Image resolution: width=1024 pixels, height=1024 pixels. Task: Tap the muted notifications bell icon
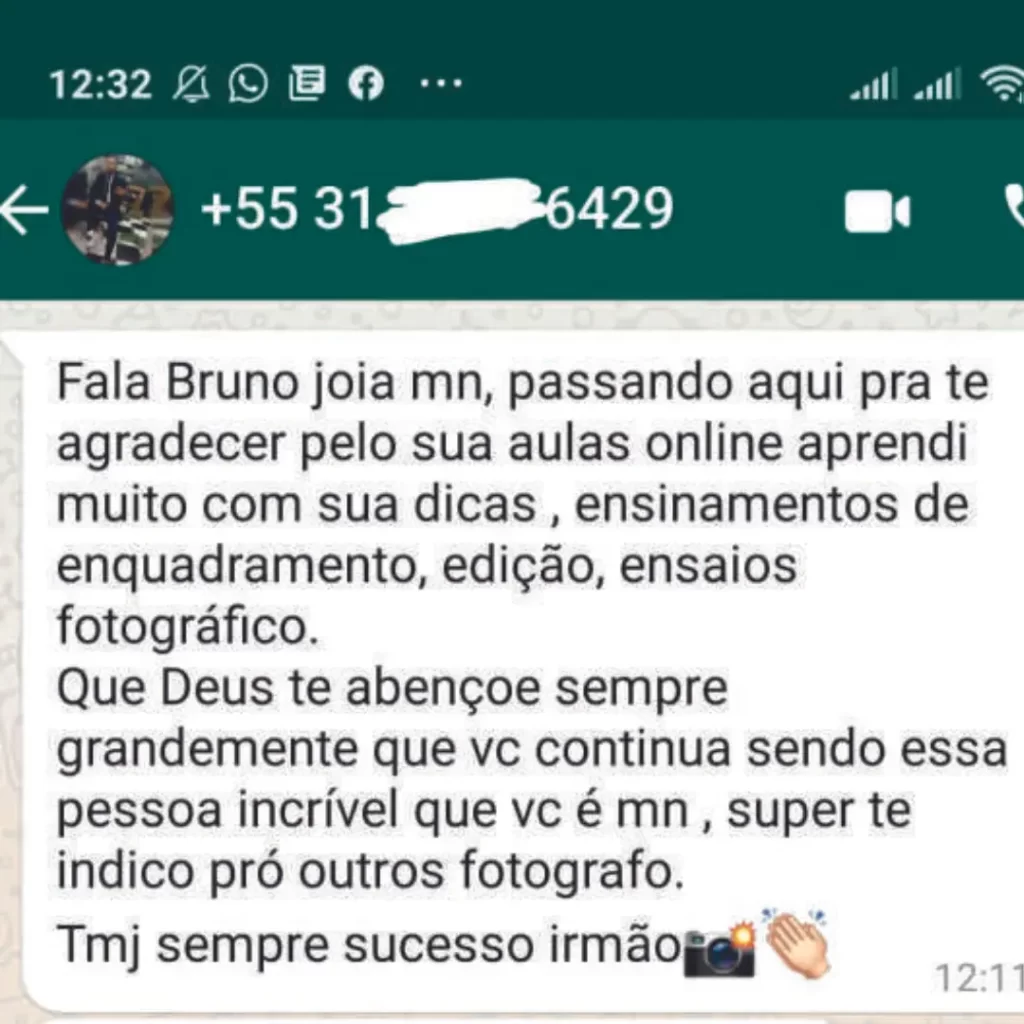[x=191, y=84]
